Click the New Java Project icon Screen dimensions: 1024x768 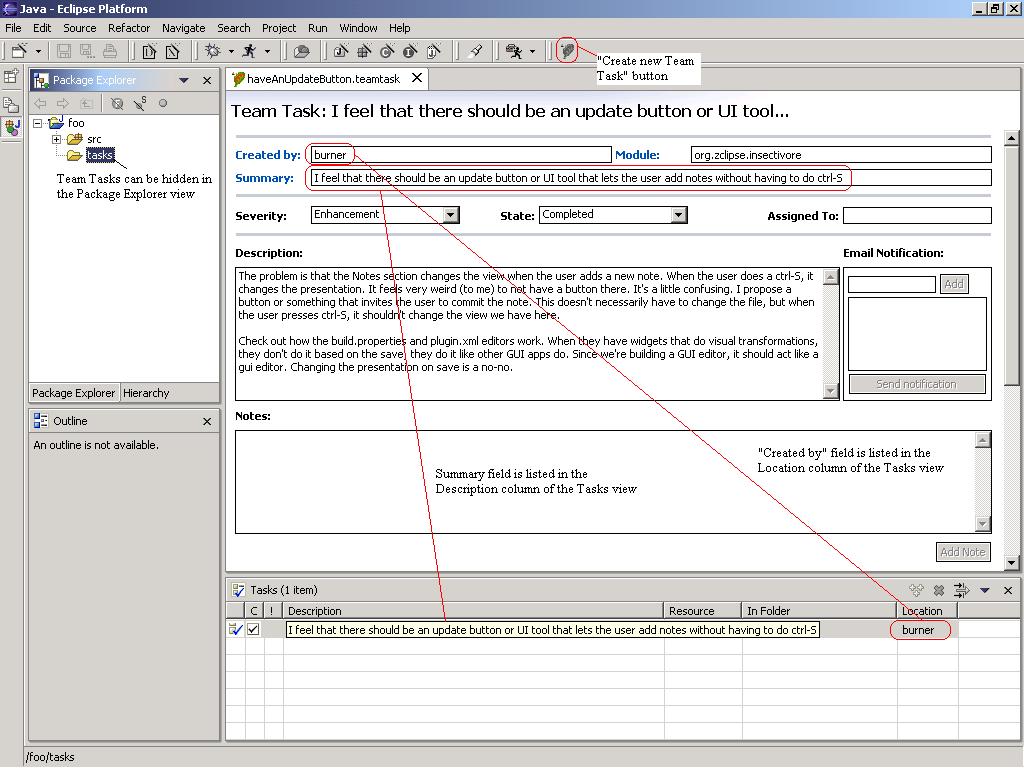pos(341,51)
